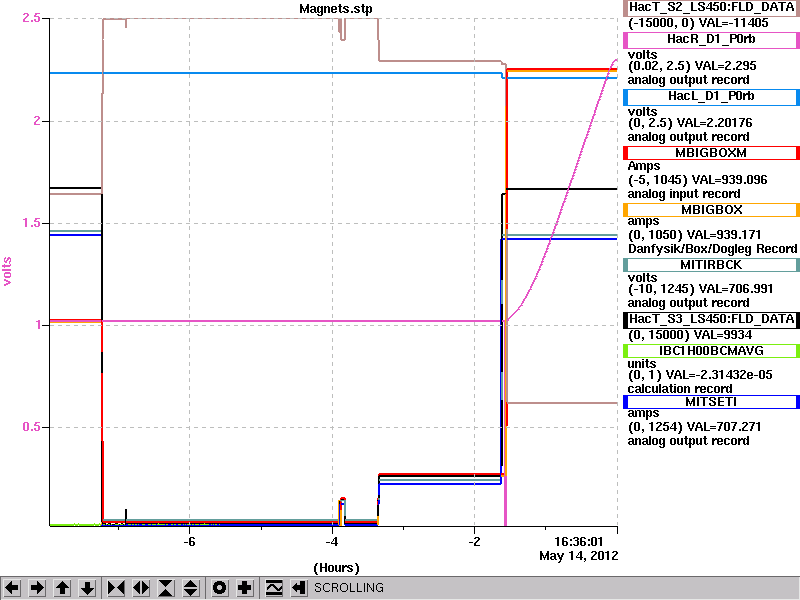Click the -2 hours x-axis tick label
Screen dimensions: 800x600
tap(474, 542)
